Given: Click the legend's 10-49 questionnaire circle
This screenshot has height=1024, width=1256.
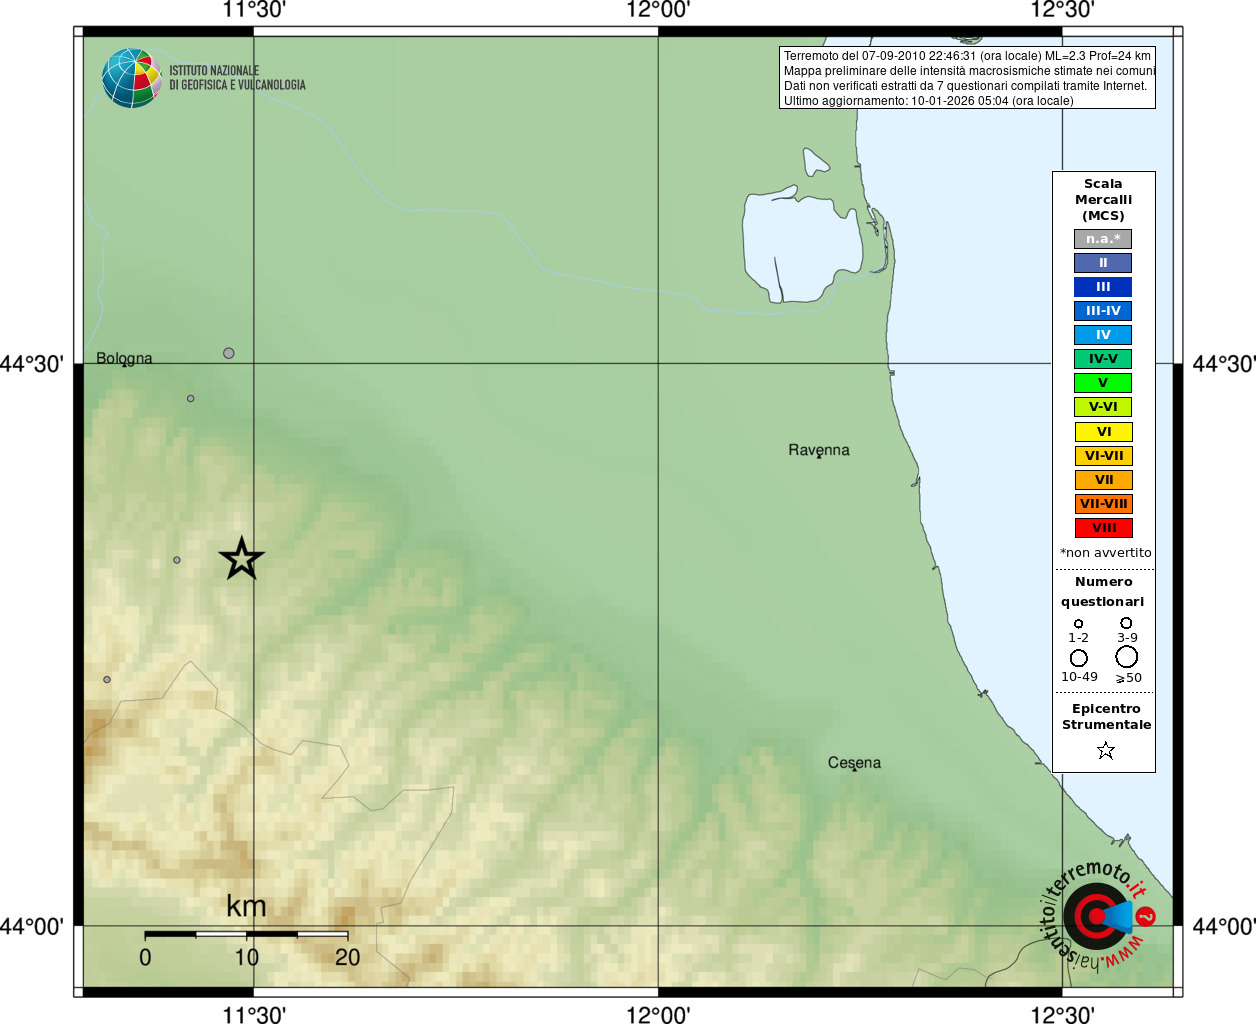Looking at the screenshot, I should (1078, 658).
